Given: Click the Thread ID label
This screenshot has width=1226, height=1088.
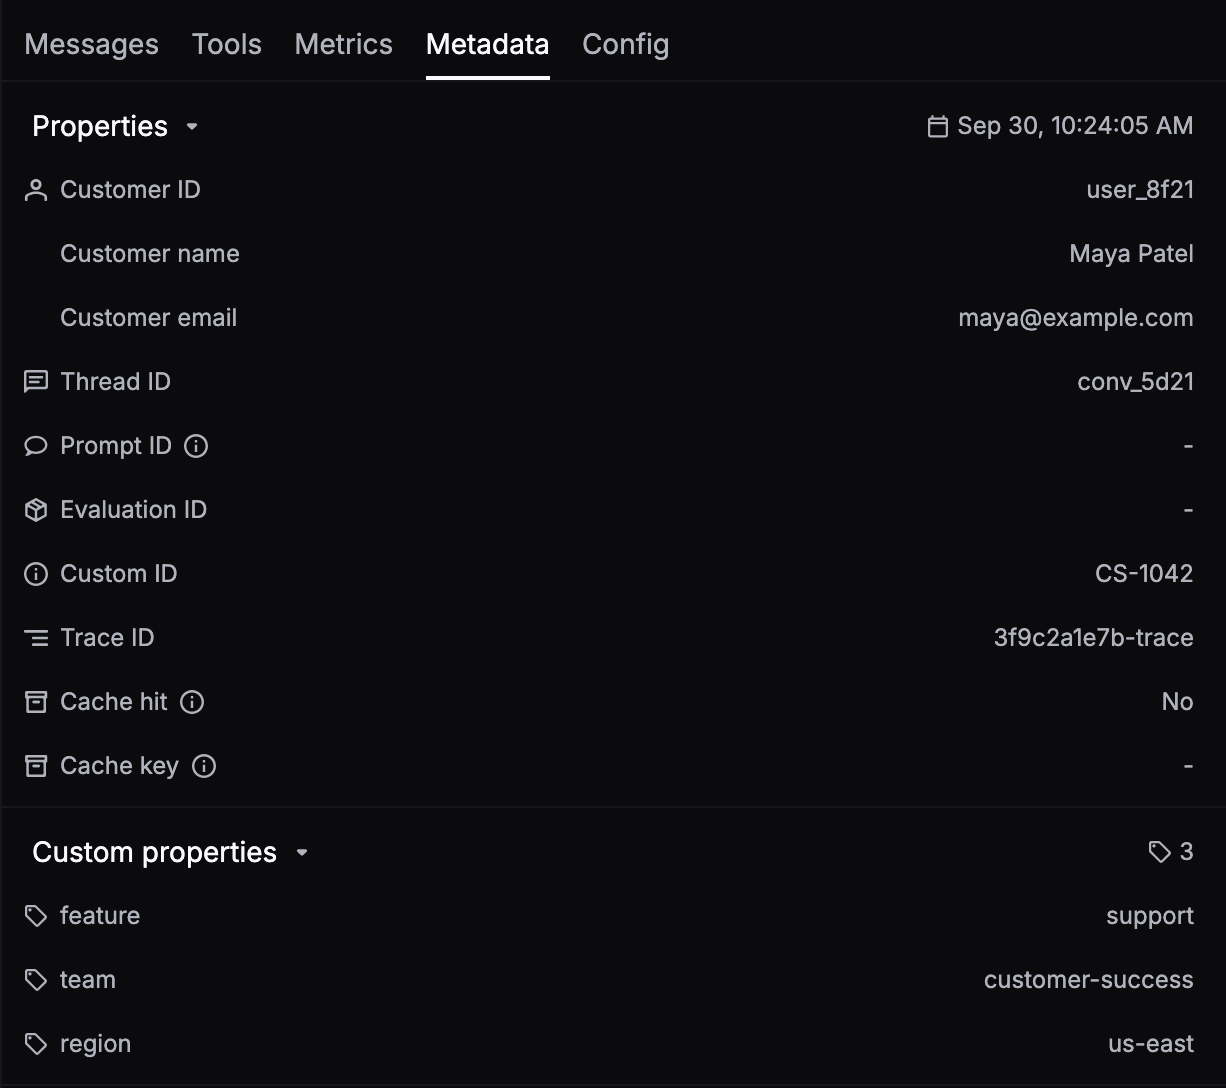Looking at the screenshot, I should [115, 382].
